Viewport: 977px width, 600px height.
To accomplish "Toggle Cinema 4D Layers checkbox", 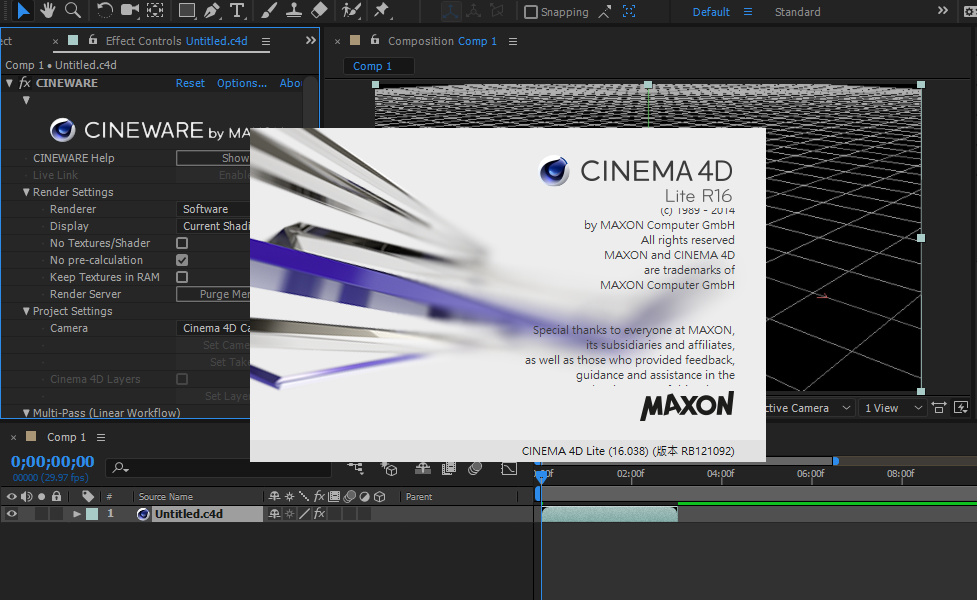I will pos(182,379).
